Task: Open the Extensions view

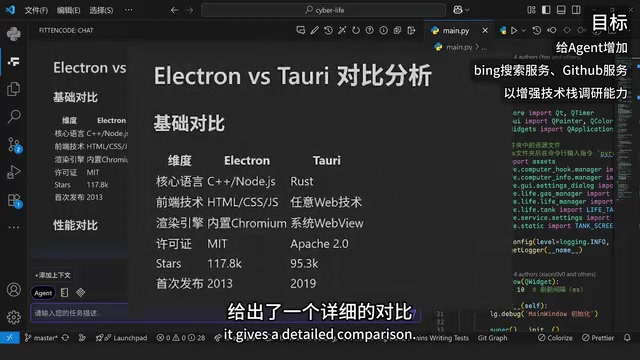Action: 14,200
